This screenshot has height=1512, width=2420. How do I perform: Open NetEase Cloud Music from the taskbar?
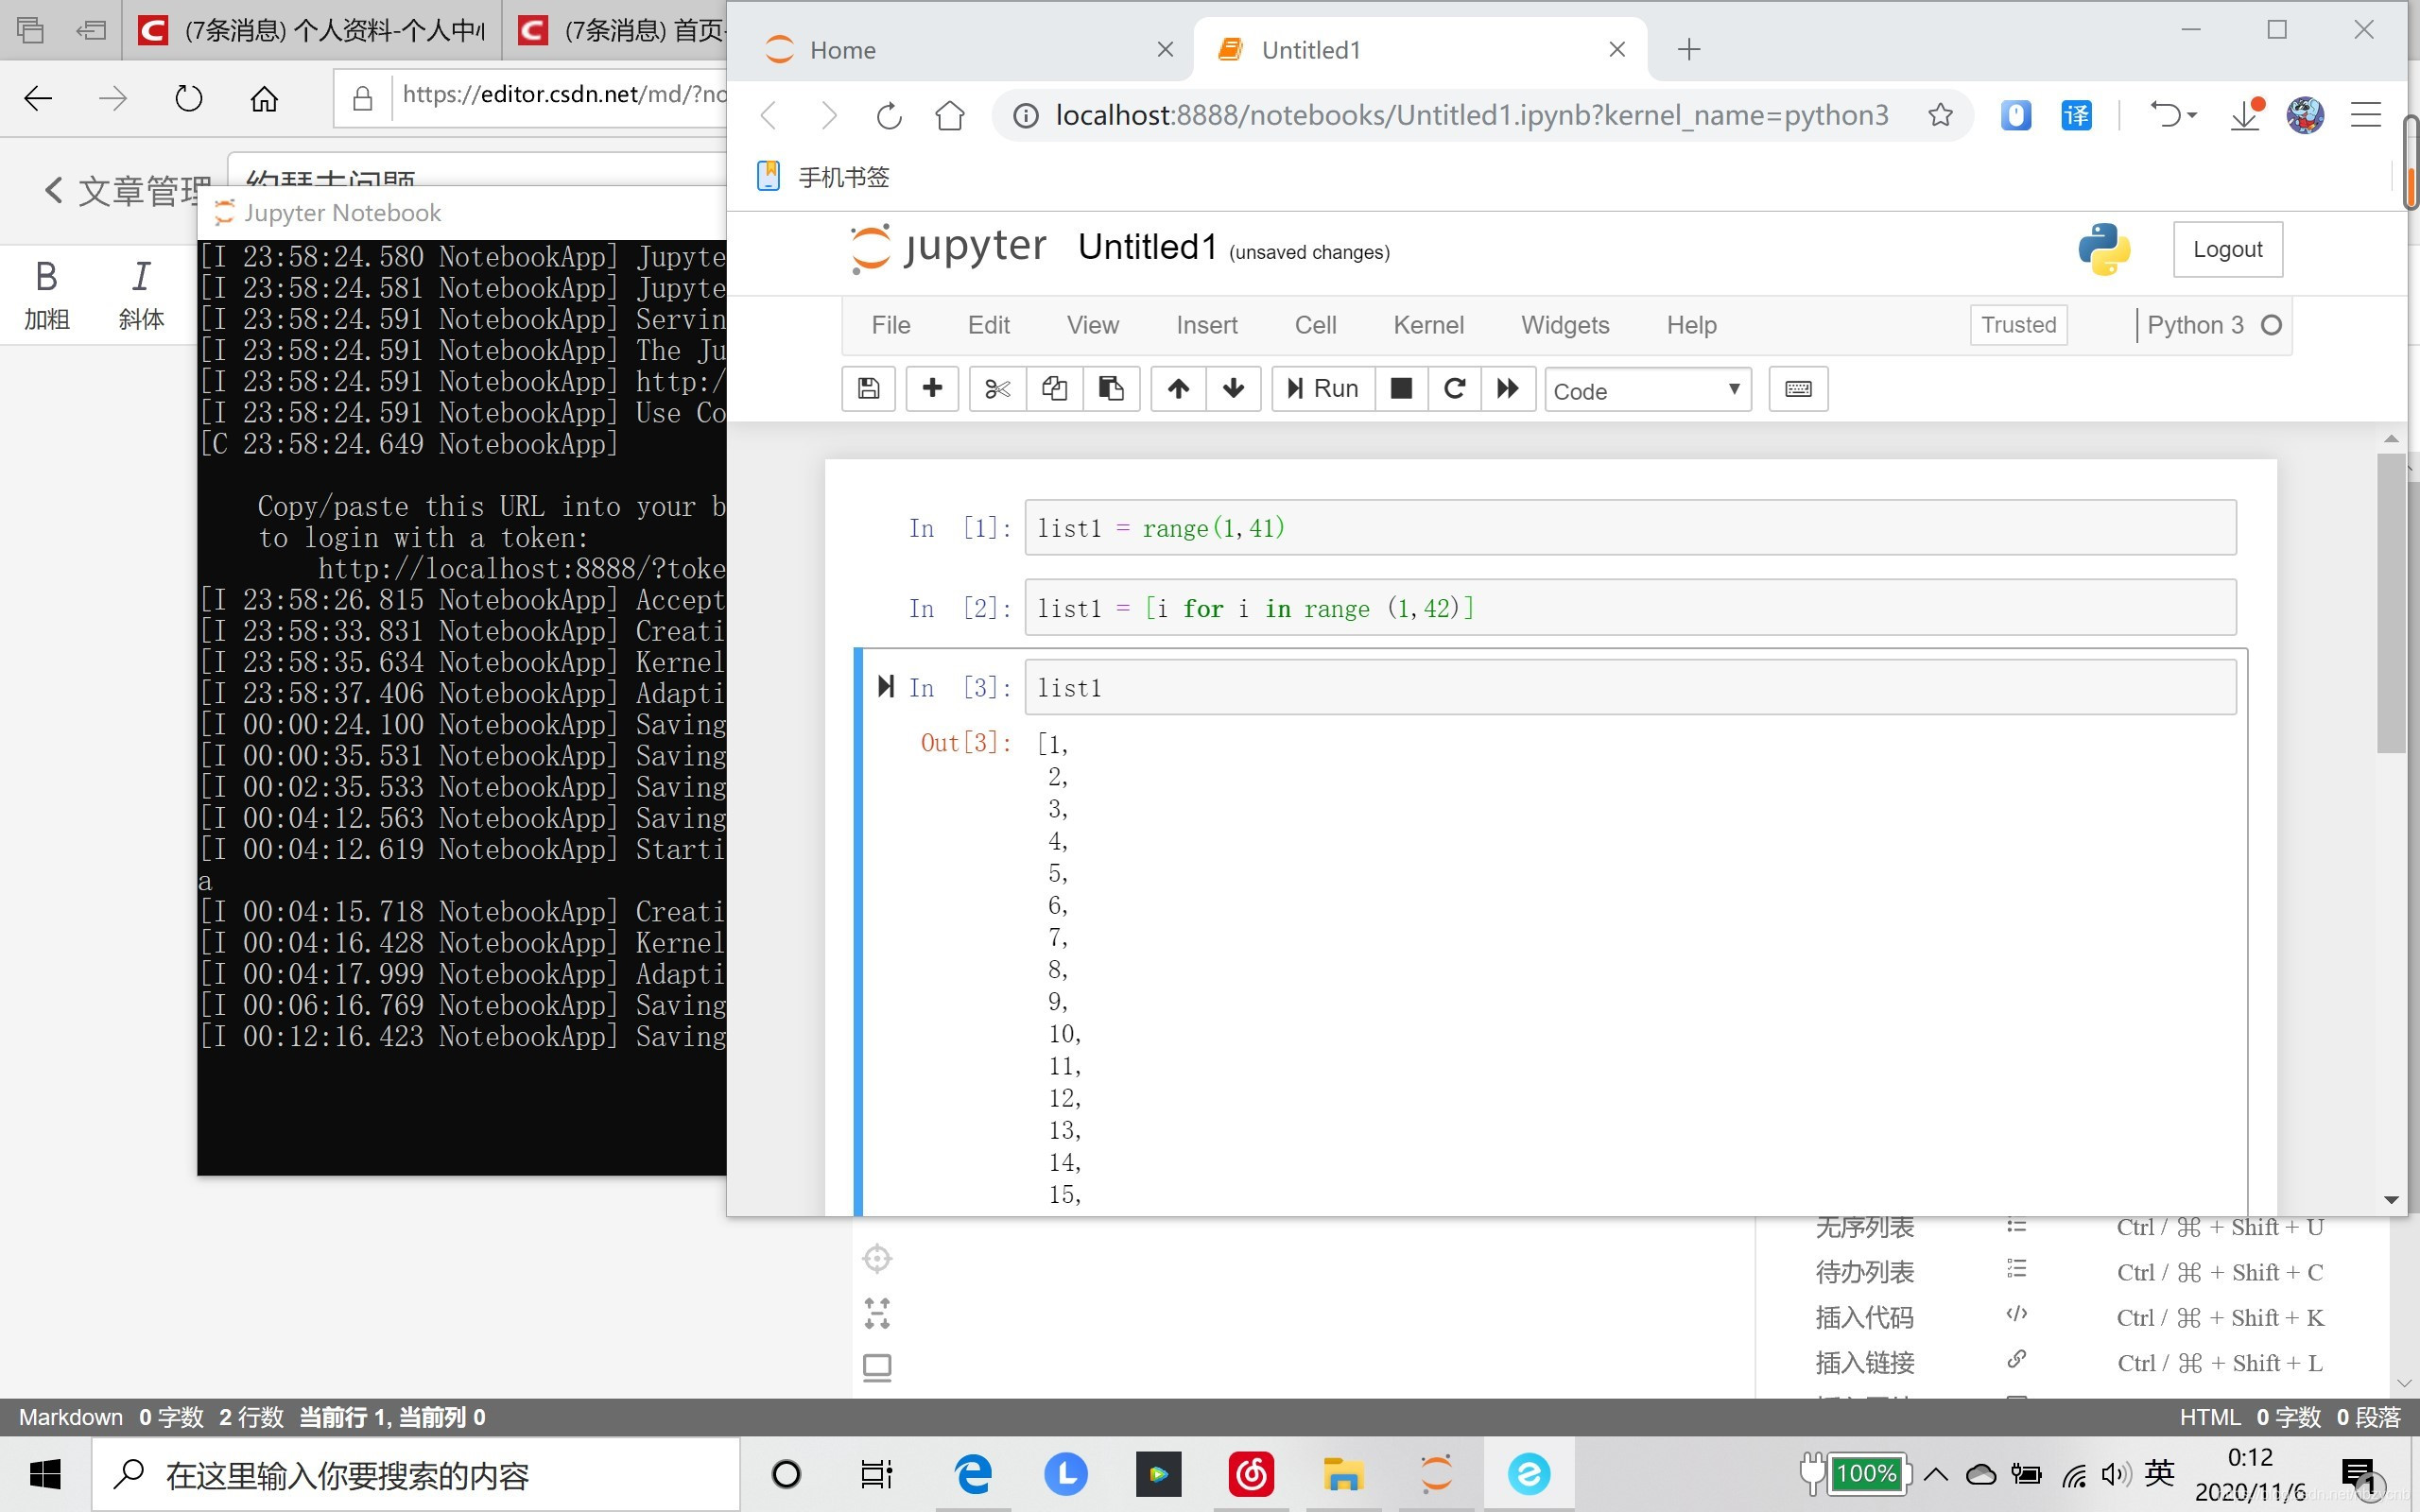coord(1251,1474)
